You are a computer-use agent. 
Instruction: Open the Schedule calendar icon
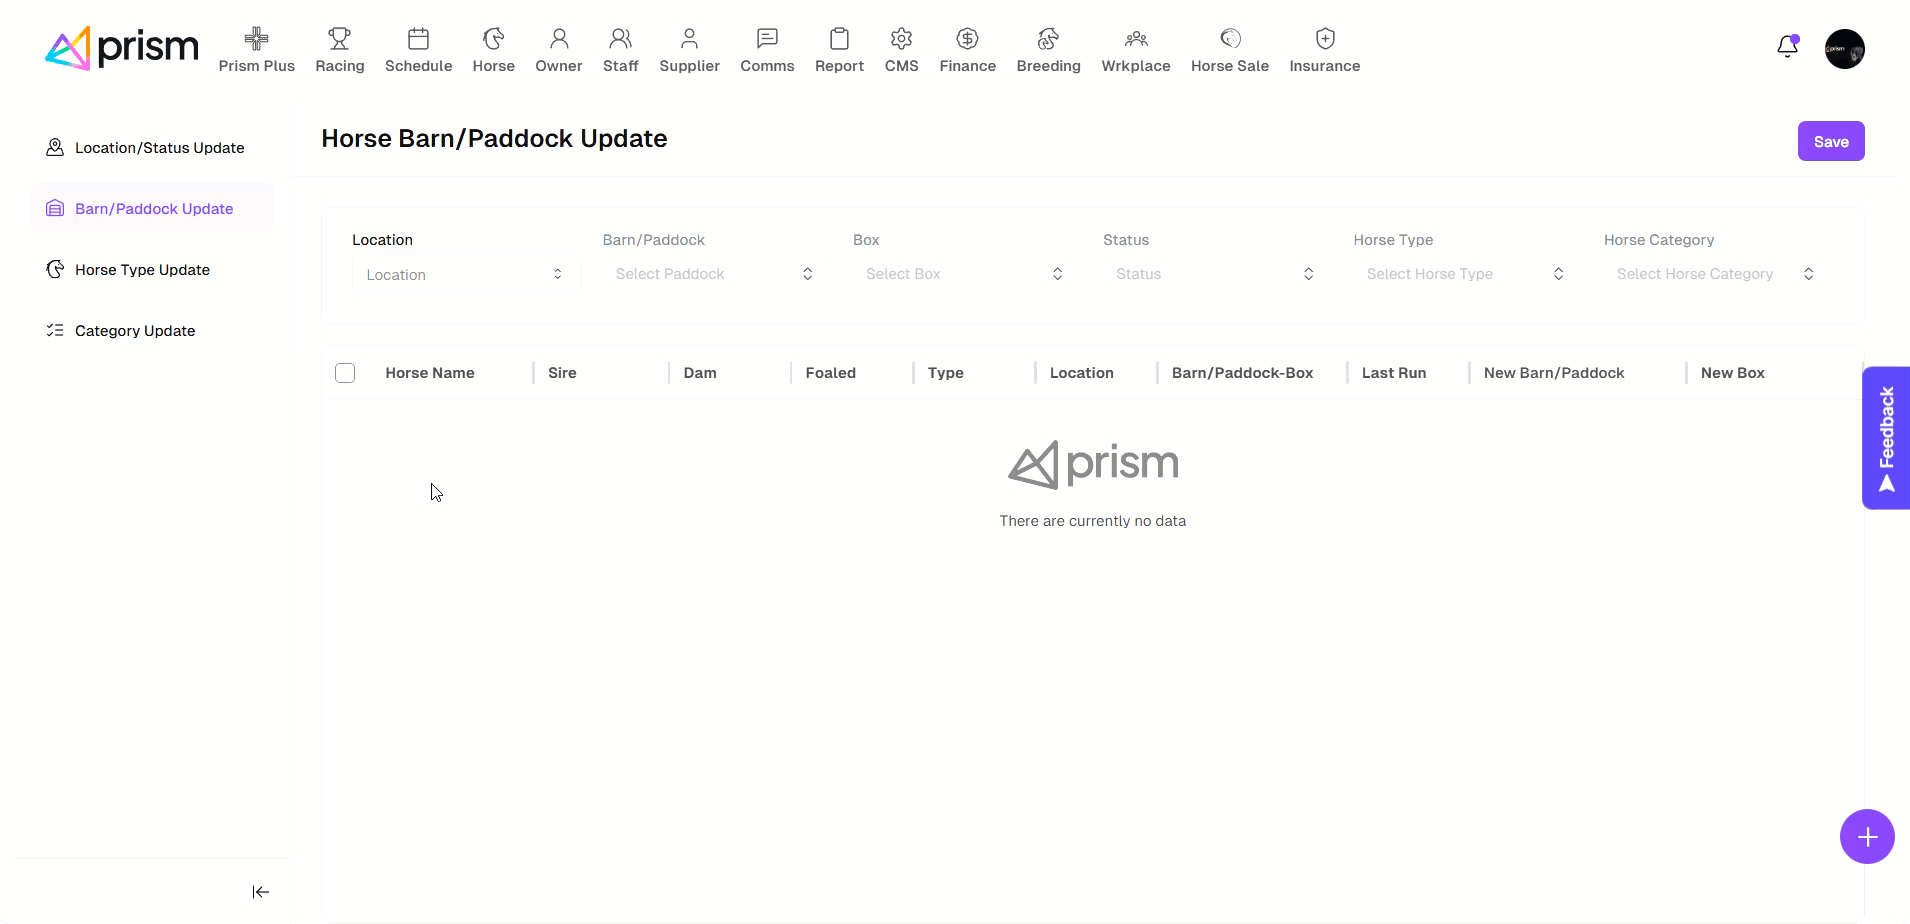(x=418, y=39)
